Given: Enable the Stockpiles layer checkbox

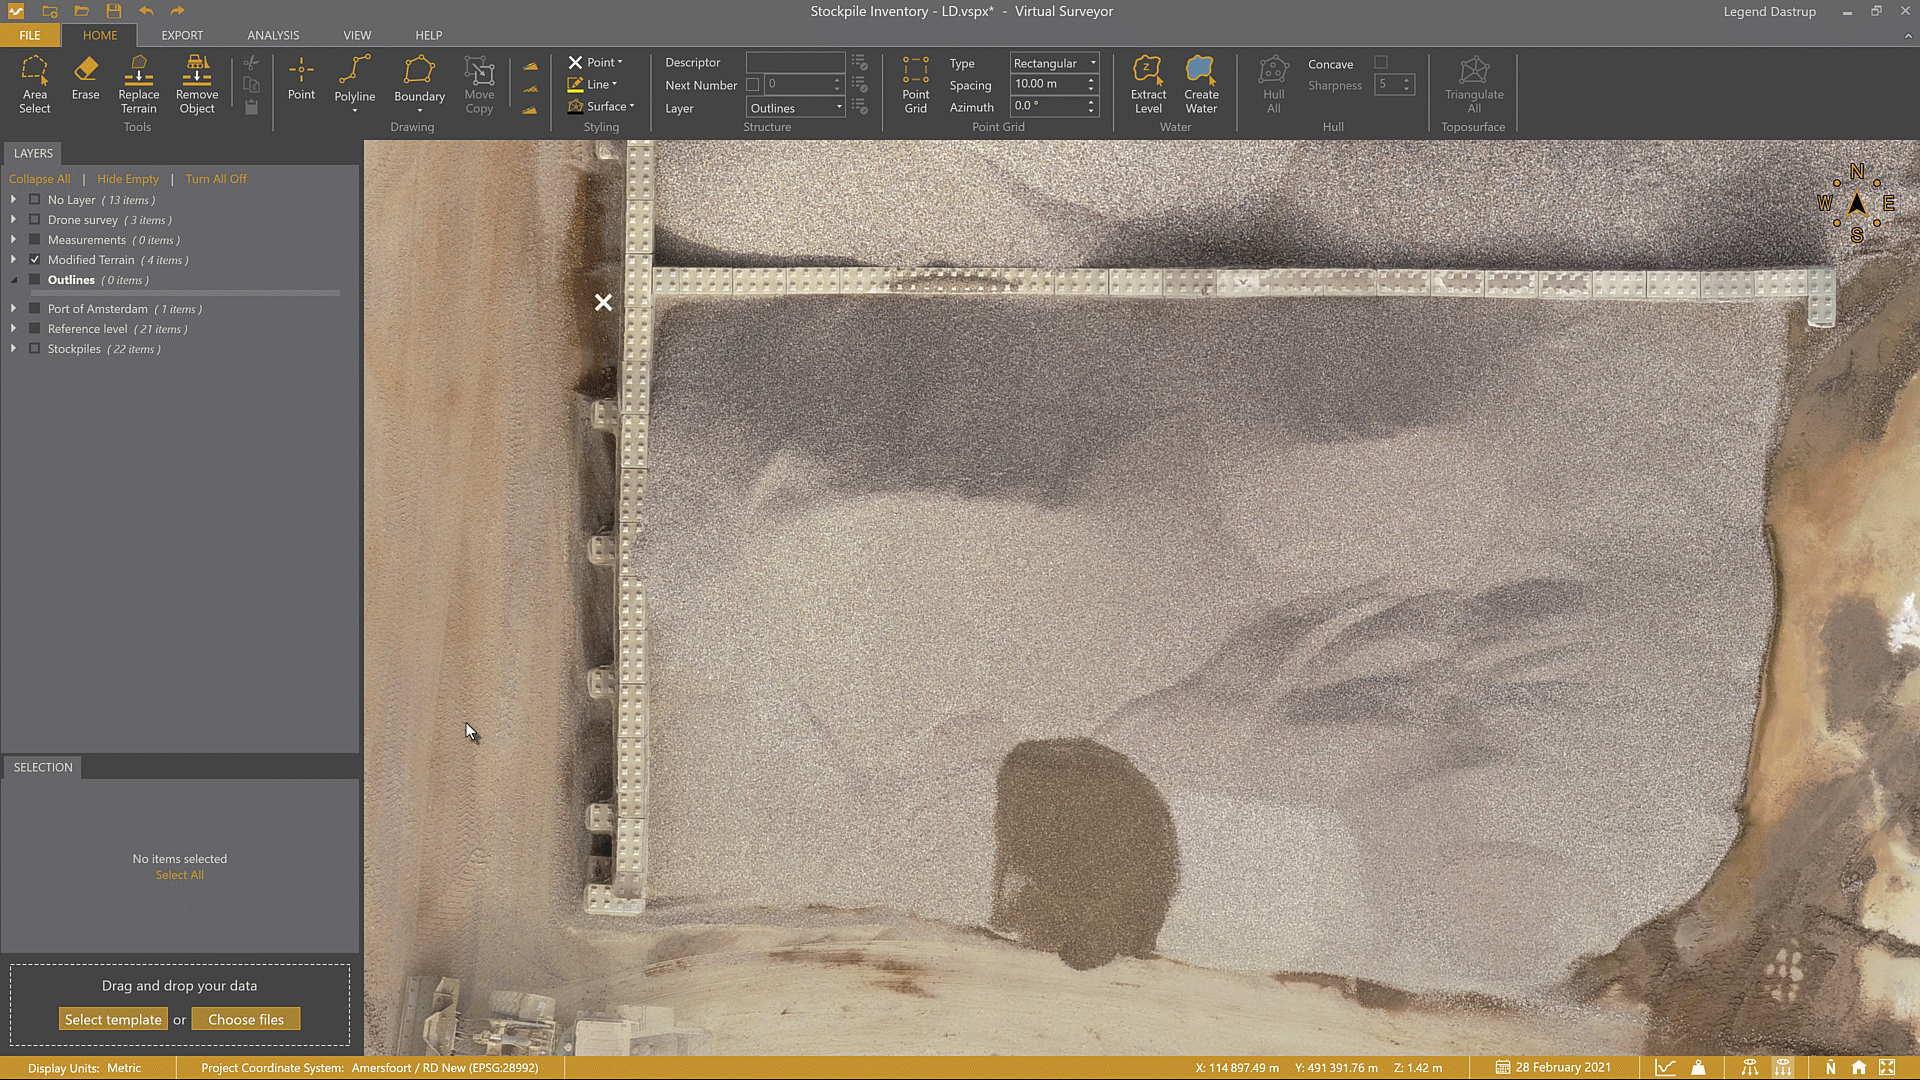Looking at the screenshot, I should click(x=34, y=348).
